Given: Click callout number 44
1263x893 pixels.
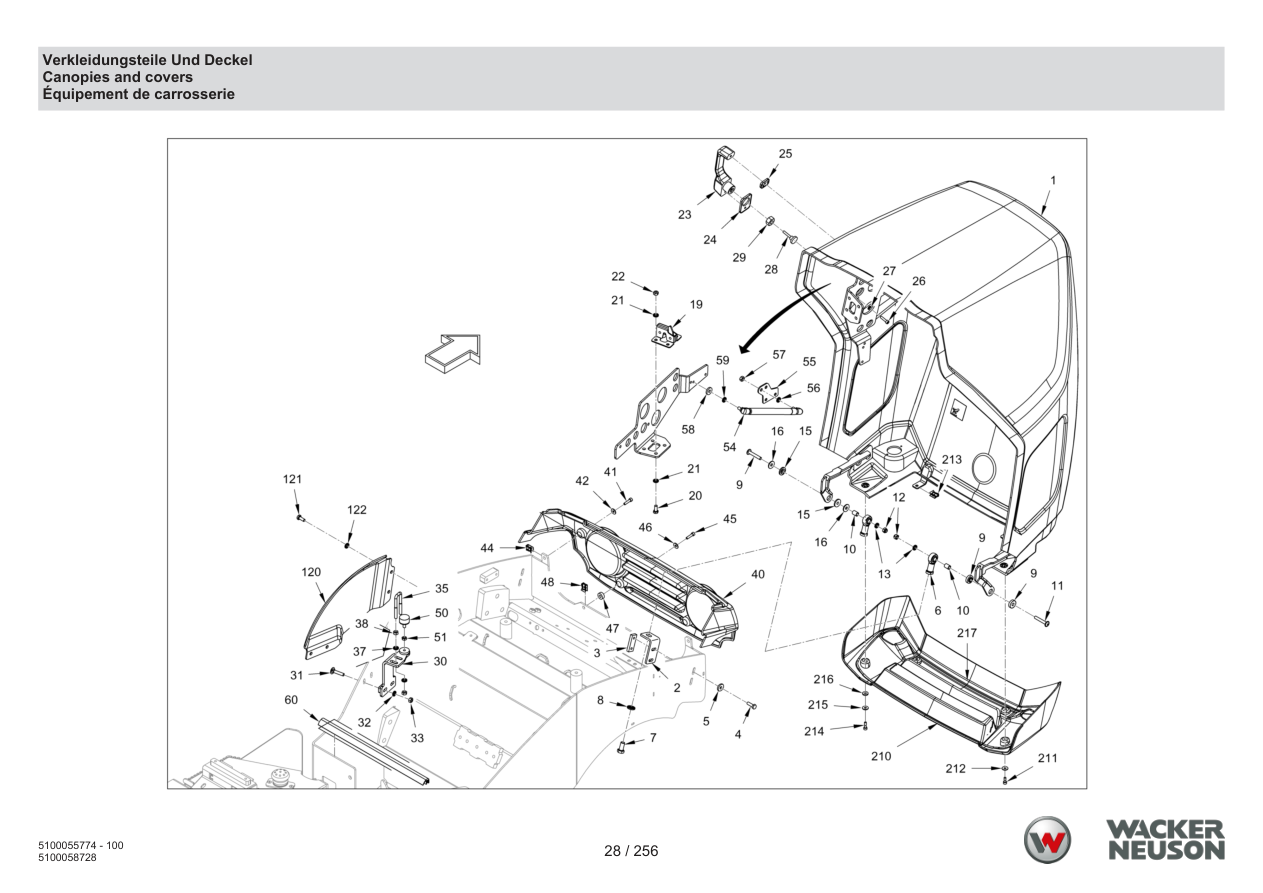Looking at the screenshot, I should 487,548.
